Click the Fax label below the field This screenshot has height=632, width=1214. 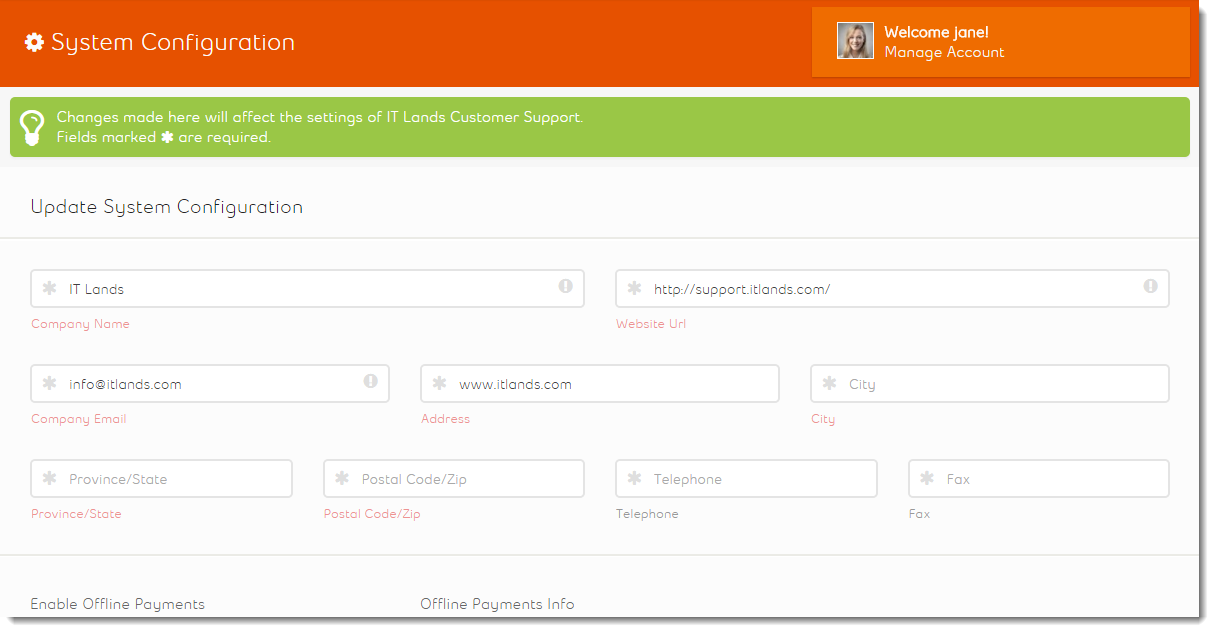(919, 514)
